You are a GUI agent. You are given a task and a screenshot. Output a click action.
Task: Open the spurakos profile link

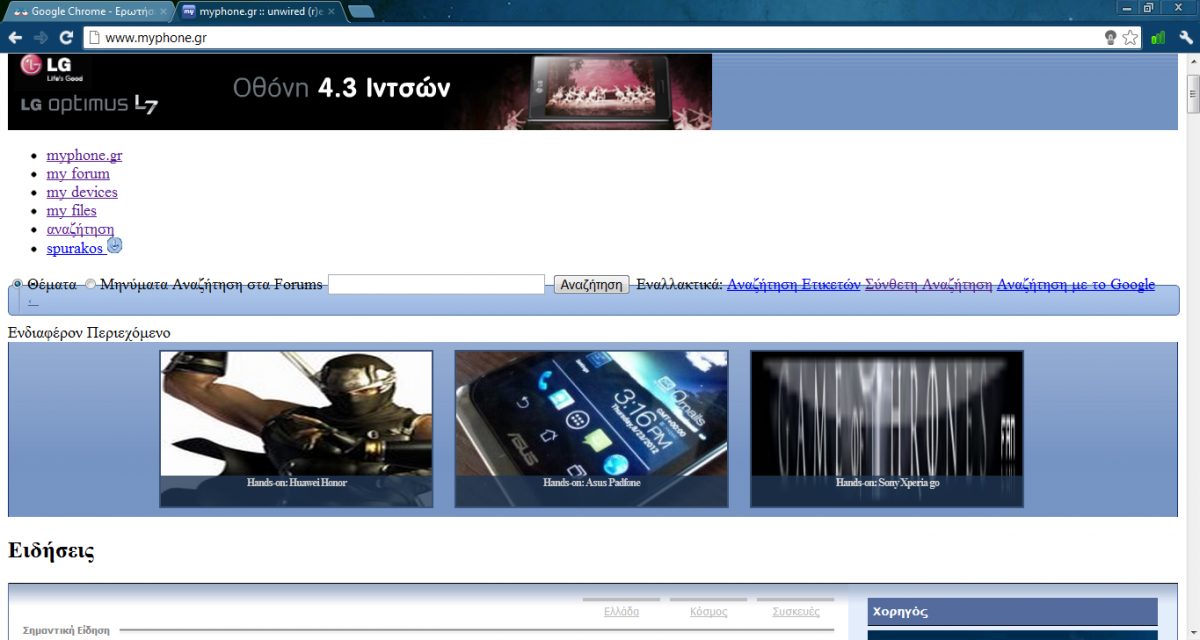coord(75,248)
